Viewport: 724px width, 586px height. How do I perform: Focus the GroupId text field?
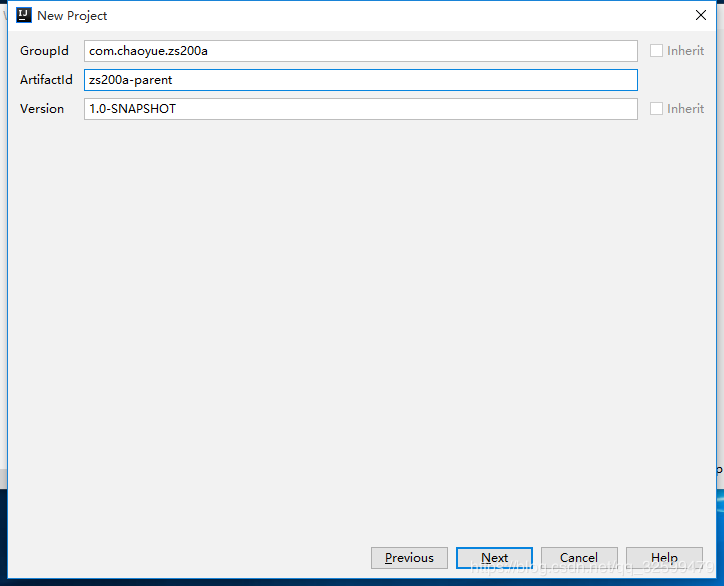[x=361, y=51]
